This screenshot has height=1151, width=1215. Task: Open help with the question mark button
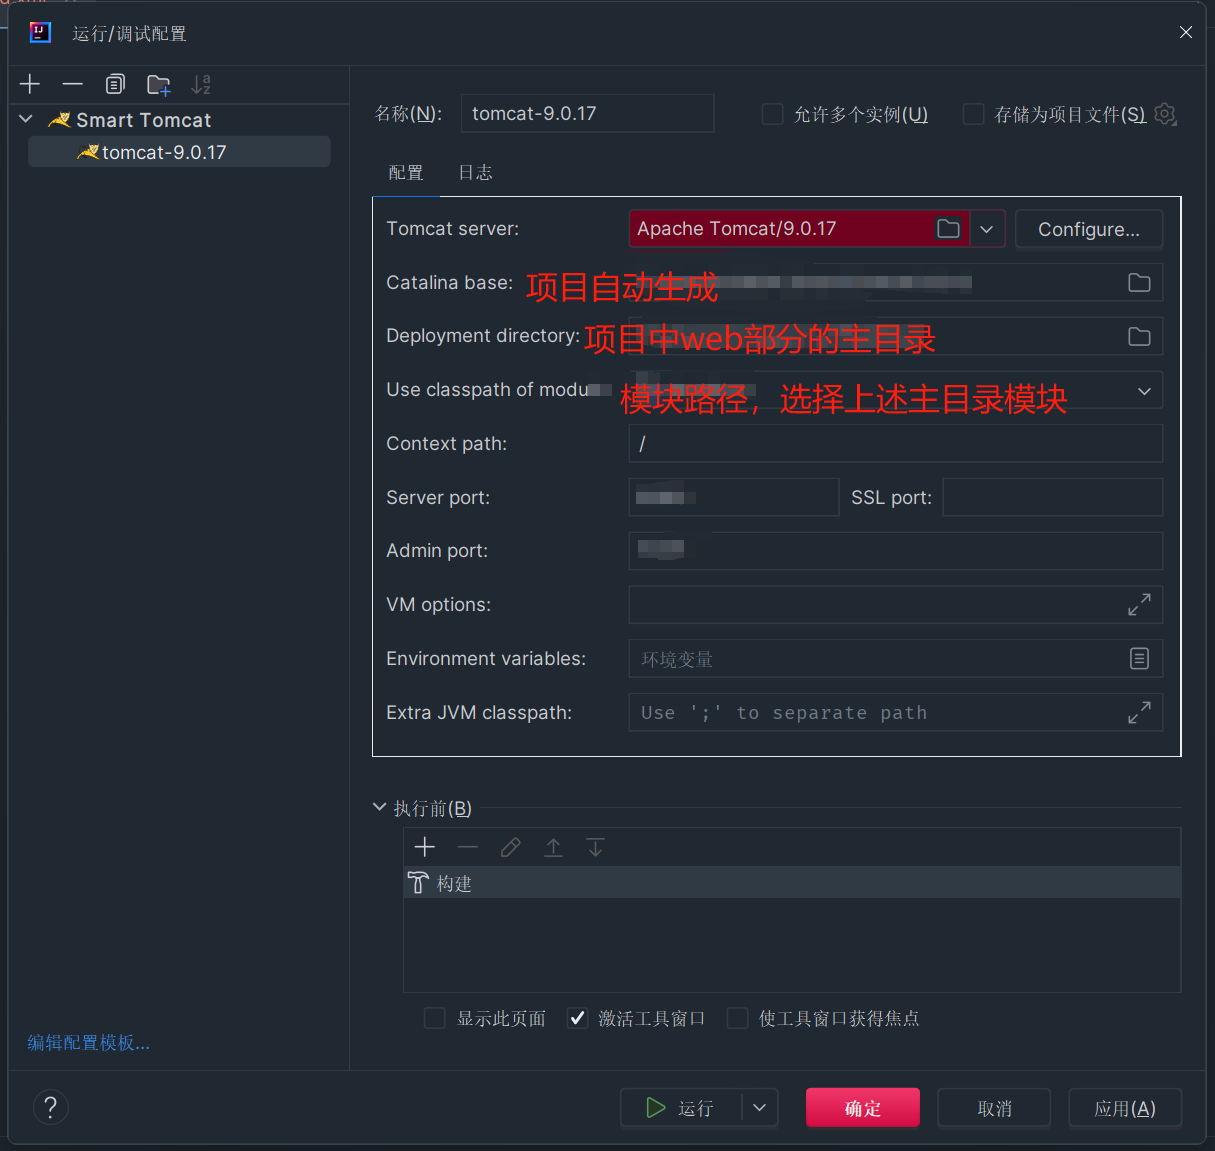pyautogui.click(x=51, y=1107)
